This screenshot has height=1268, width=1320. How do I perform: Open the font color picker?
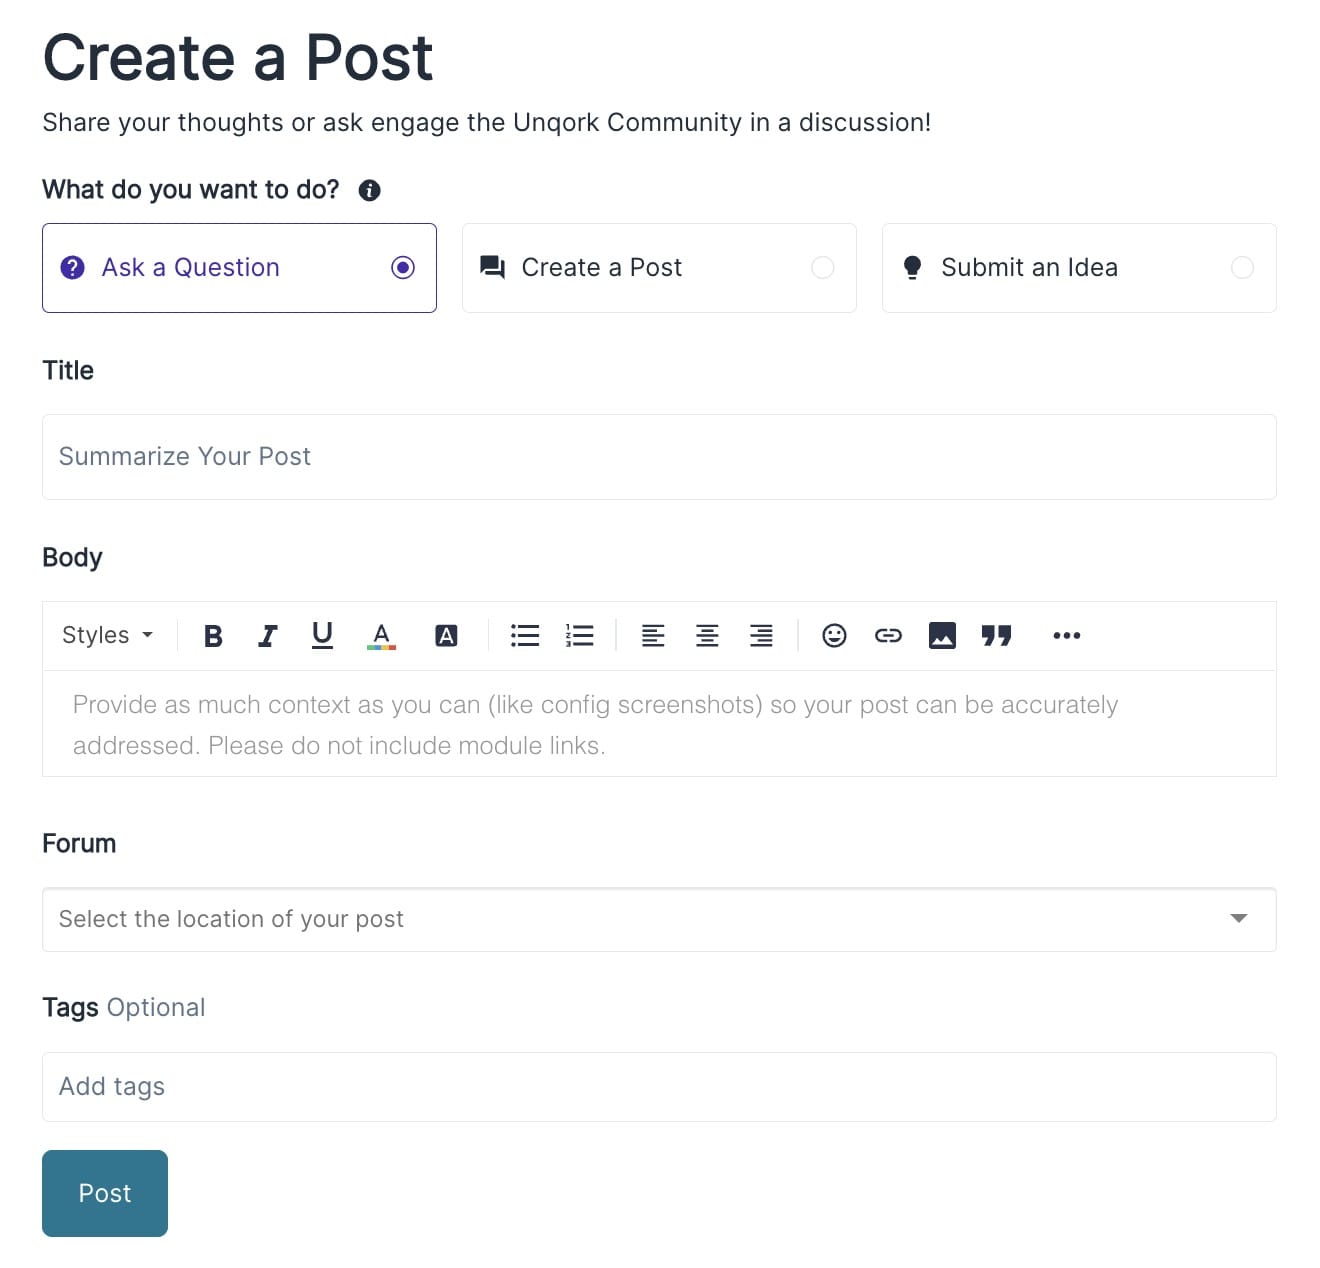click(x=381, y=636)
